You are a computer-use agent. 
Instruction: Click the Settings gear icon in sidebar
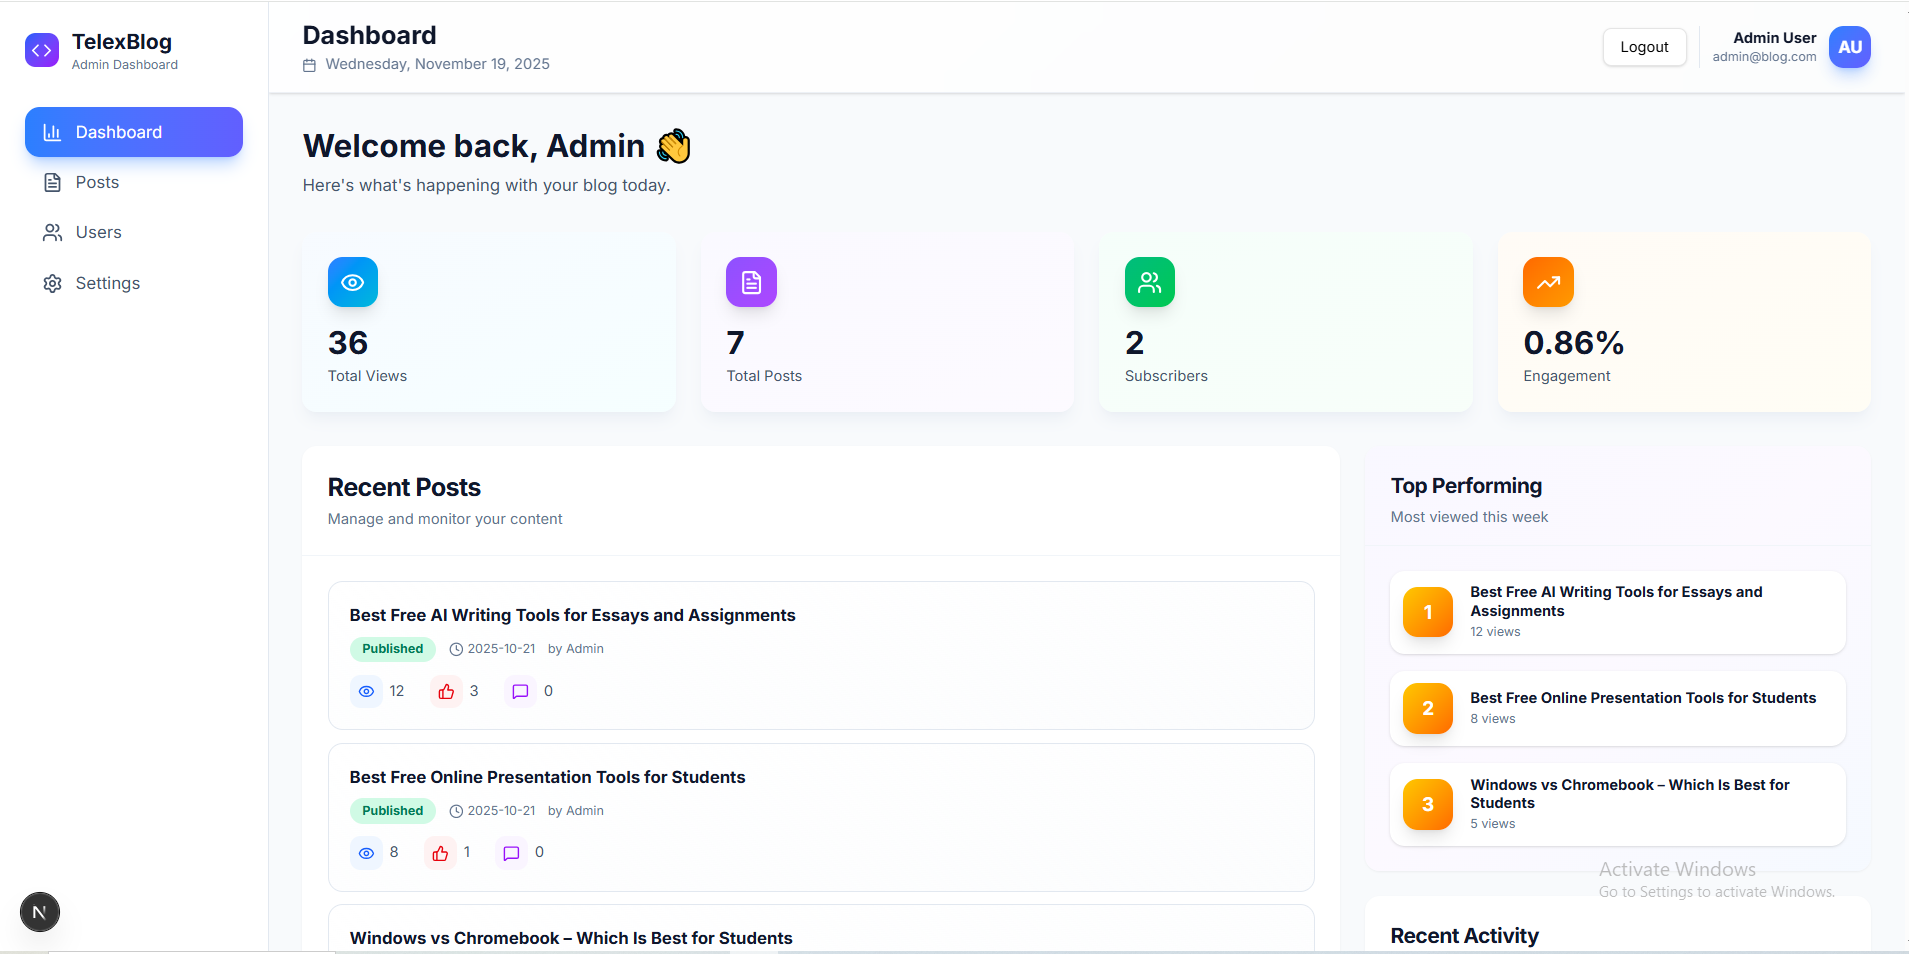52,283
